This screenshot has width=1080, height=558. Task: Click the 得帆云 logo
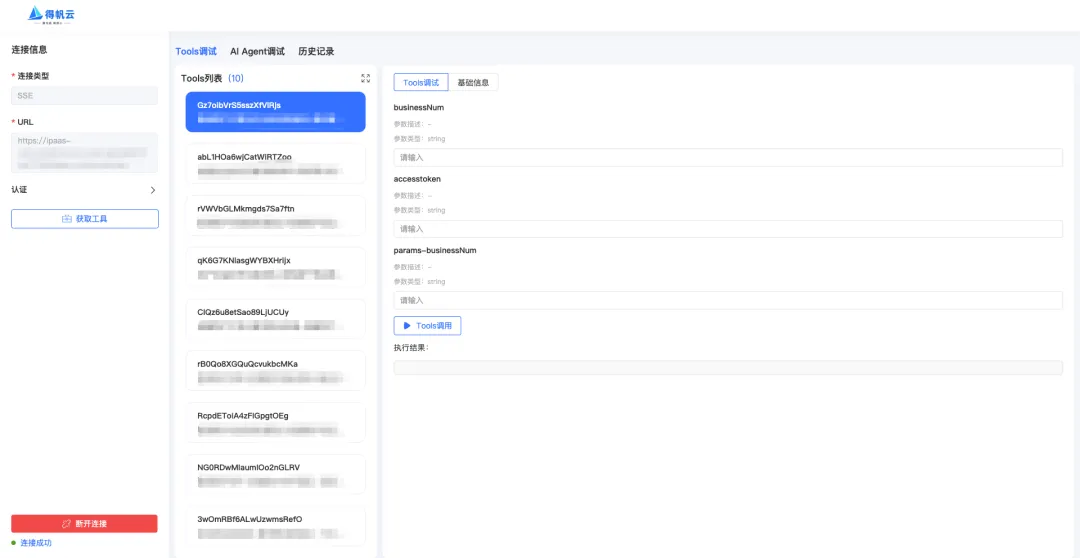(x=50, y=14)
